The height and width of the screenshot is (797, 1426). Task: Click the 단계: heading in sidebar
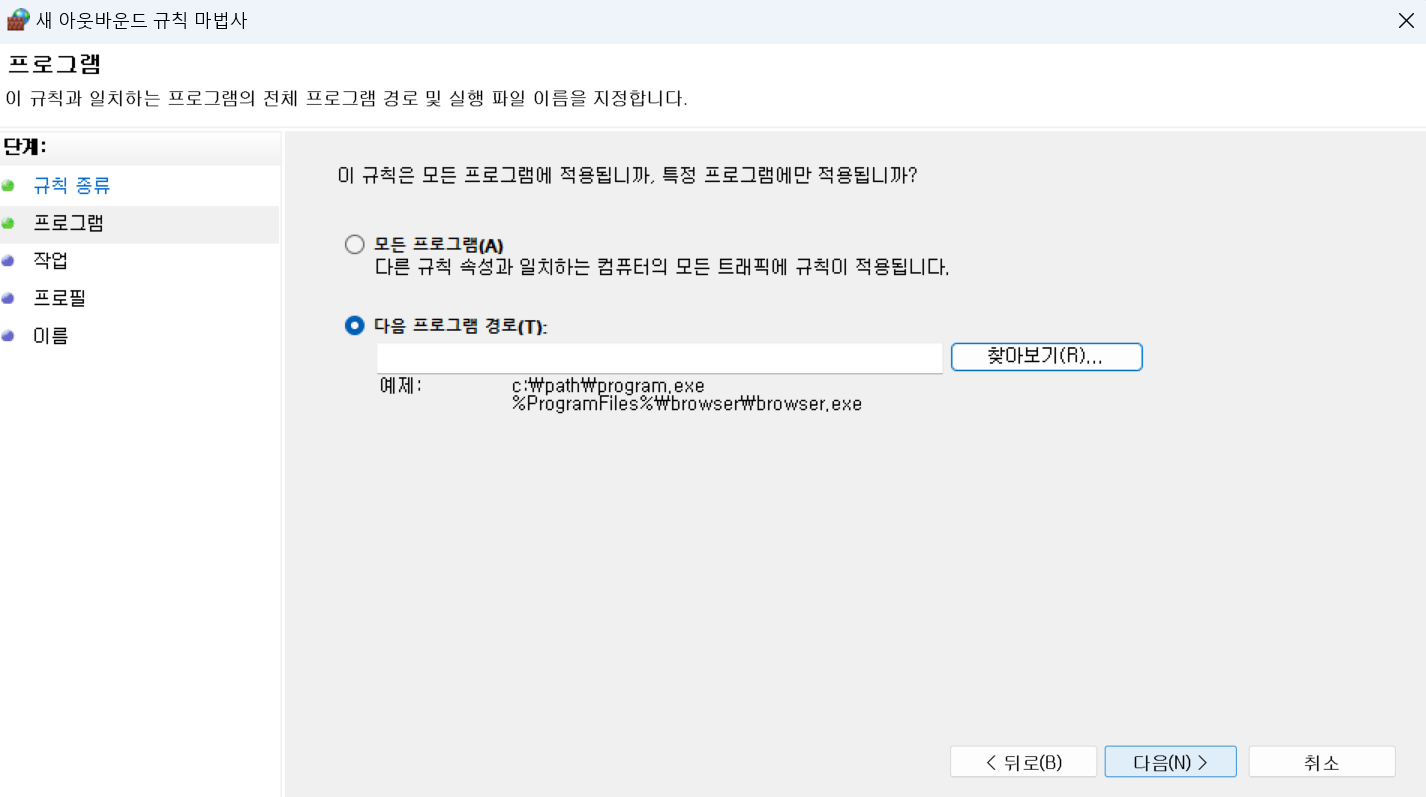pyautogui.click(x=25, y=147)
